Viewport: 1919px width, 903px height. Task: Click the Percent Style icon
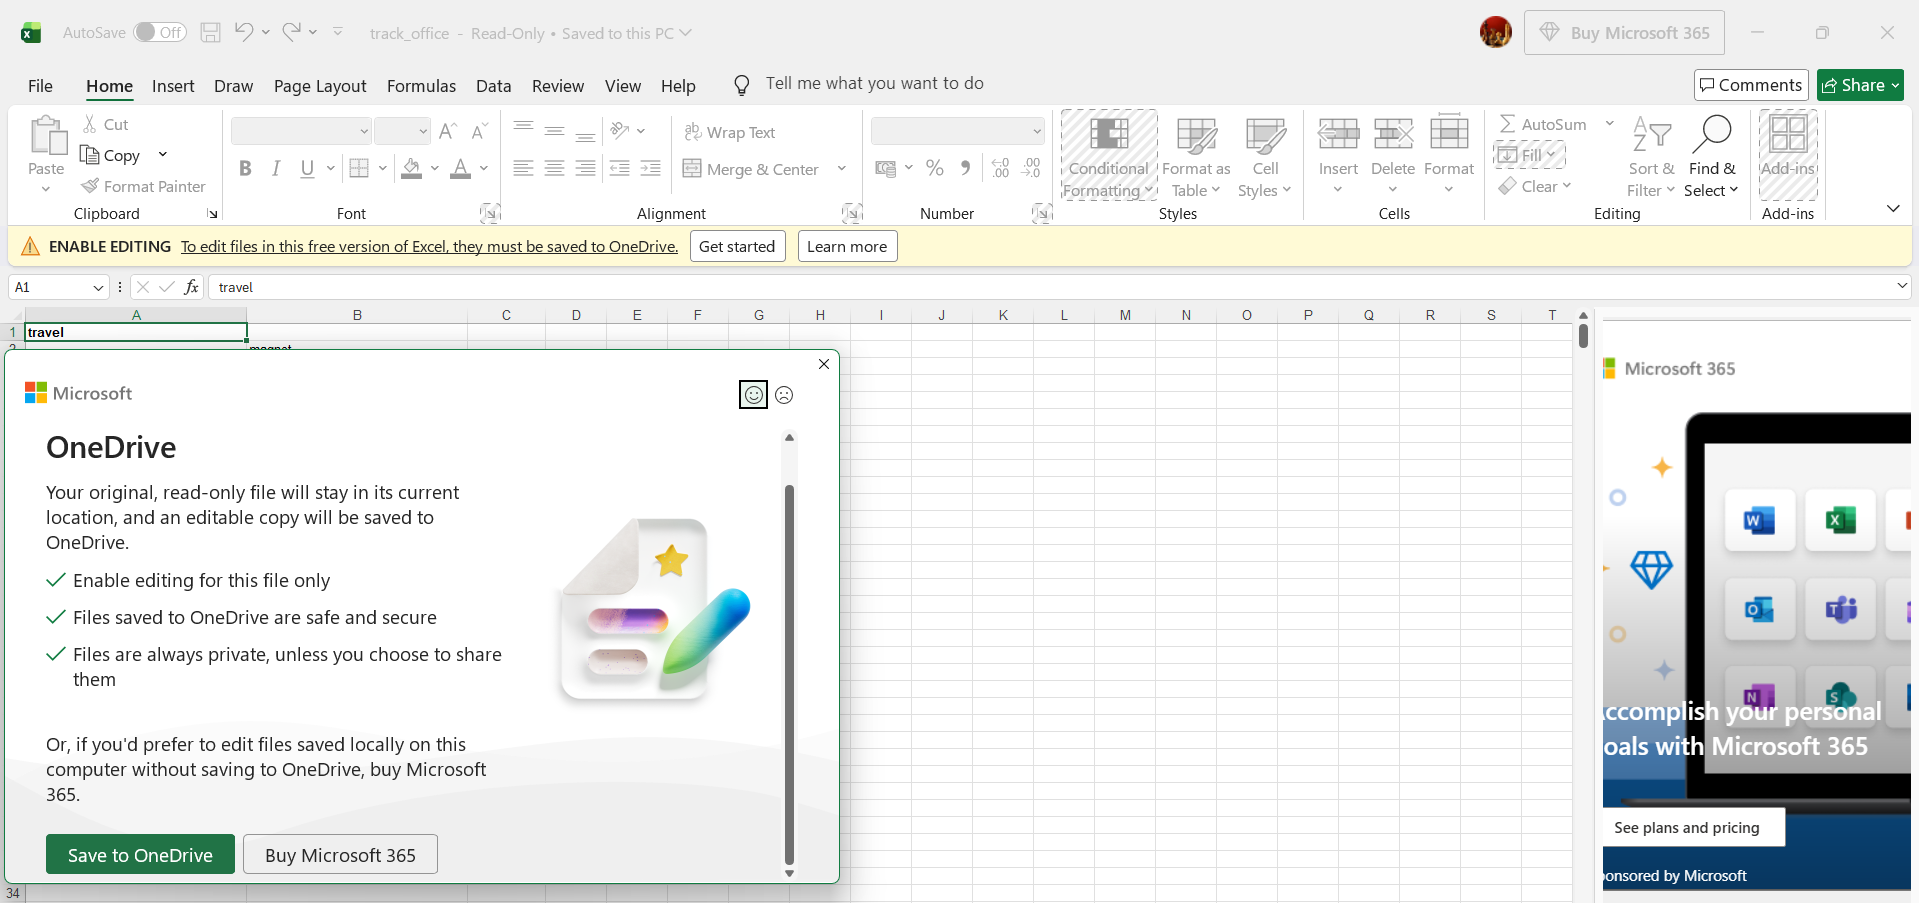(x=935, y=168)
